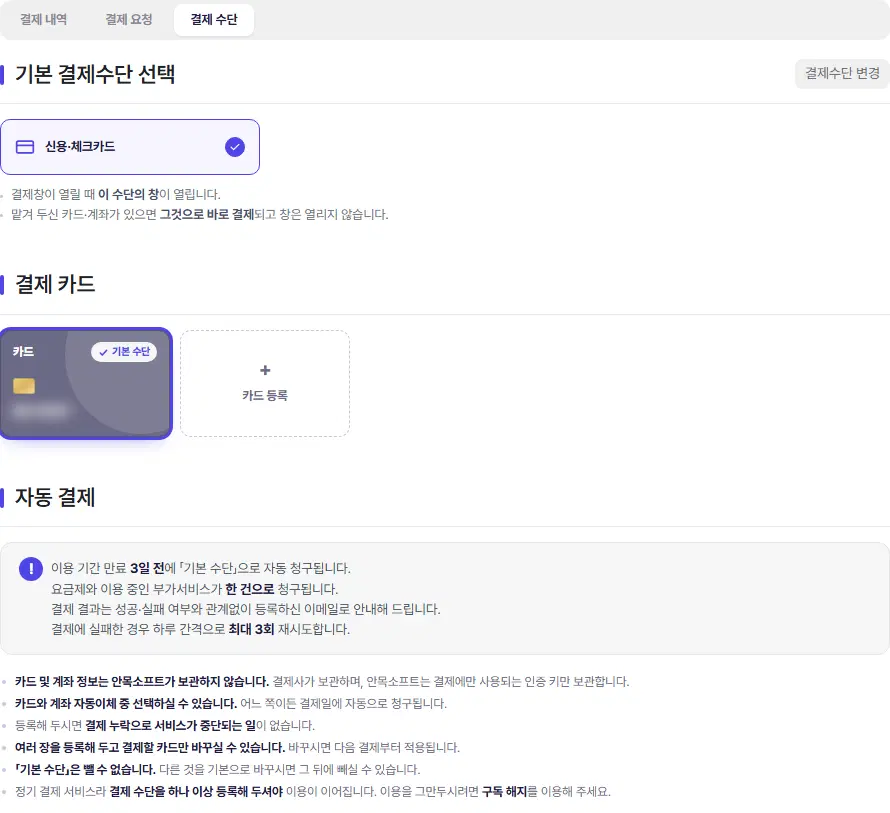This screenshot has height=813, width=890.
Task: Click the 기본 결제수단 선택 heading
Action: (95, 74)
